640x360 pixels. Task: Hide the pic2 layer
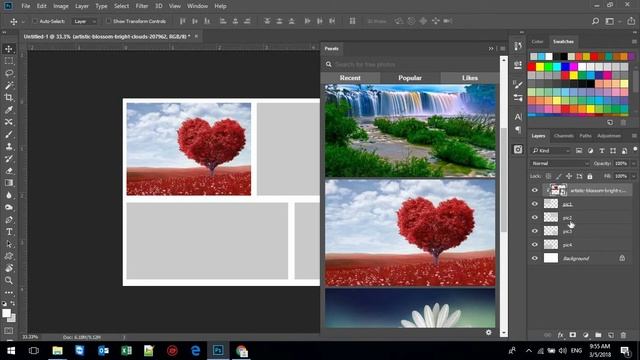coord(535,218)
